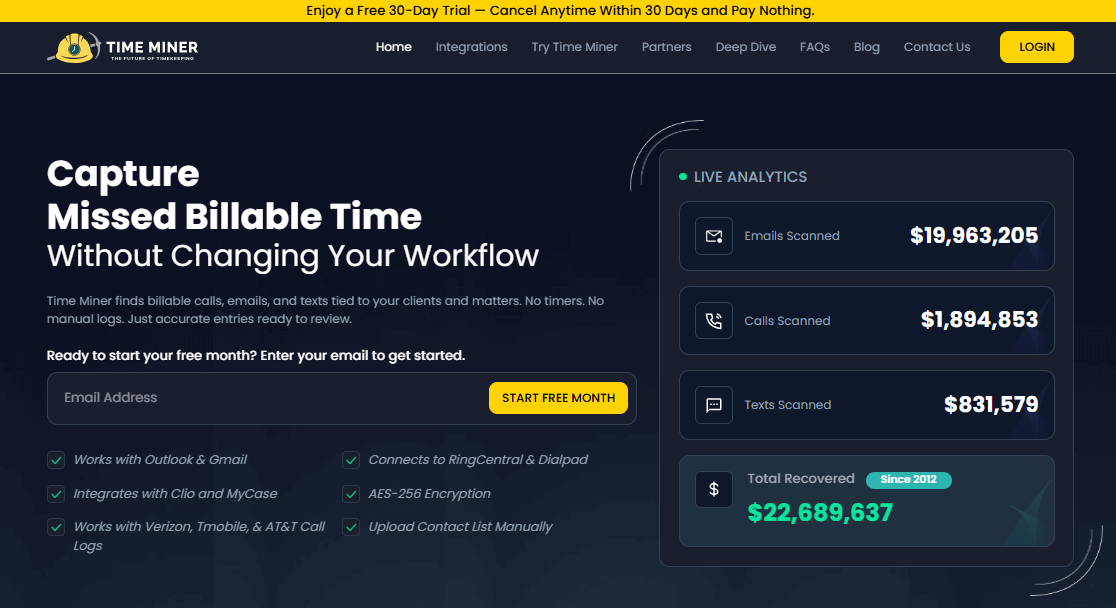This screenshot has height=608, width=1116.
Task: Click the phone icon beside Calls Scanned
Action: pos(714,320)
